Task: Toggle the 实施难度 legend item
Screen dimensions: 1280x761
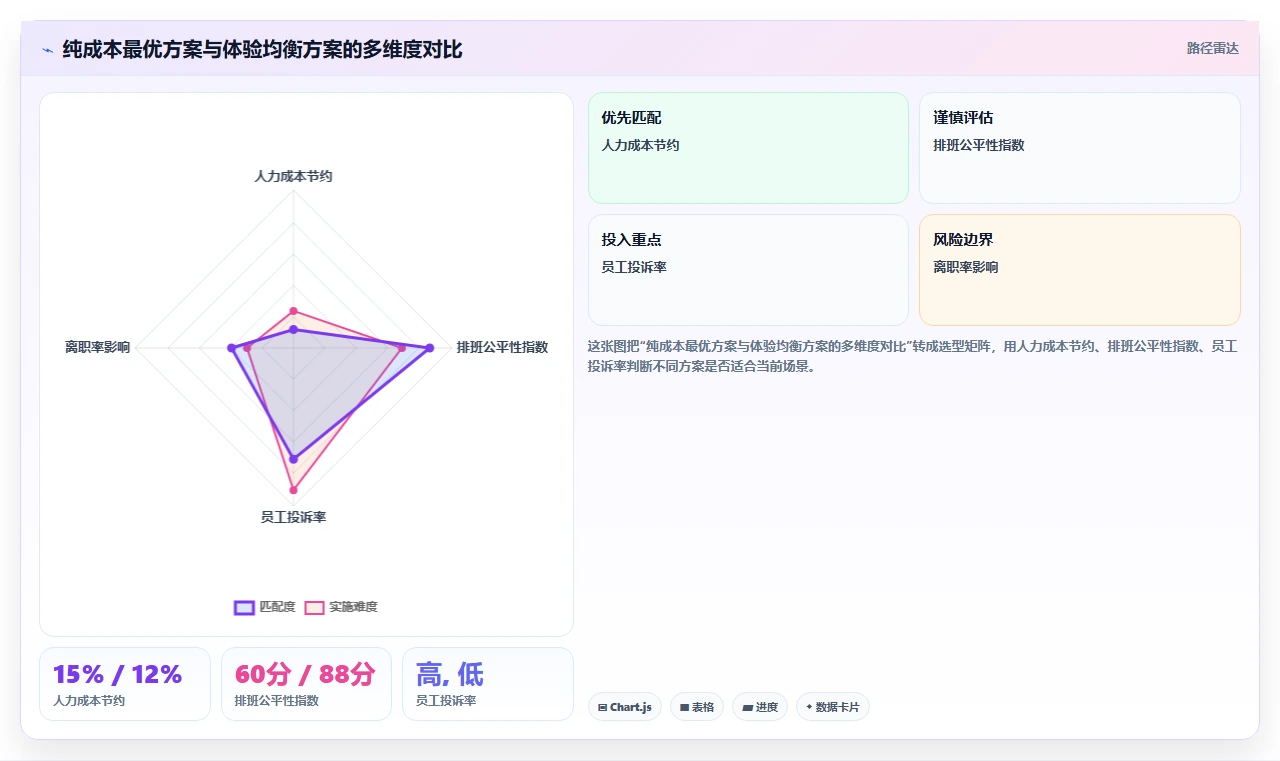Action: coord(341,607)
